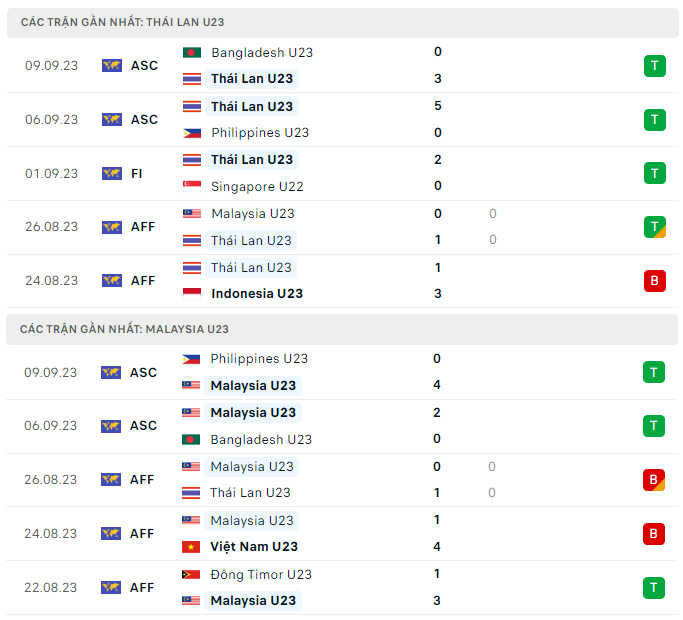
Task: Select the 'Các trận gần nhất: Malaysia U23' header
Action: pyautogui.click(x=124, y=329)
